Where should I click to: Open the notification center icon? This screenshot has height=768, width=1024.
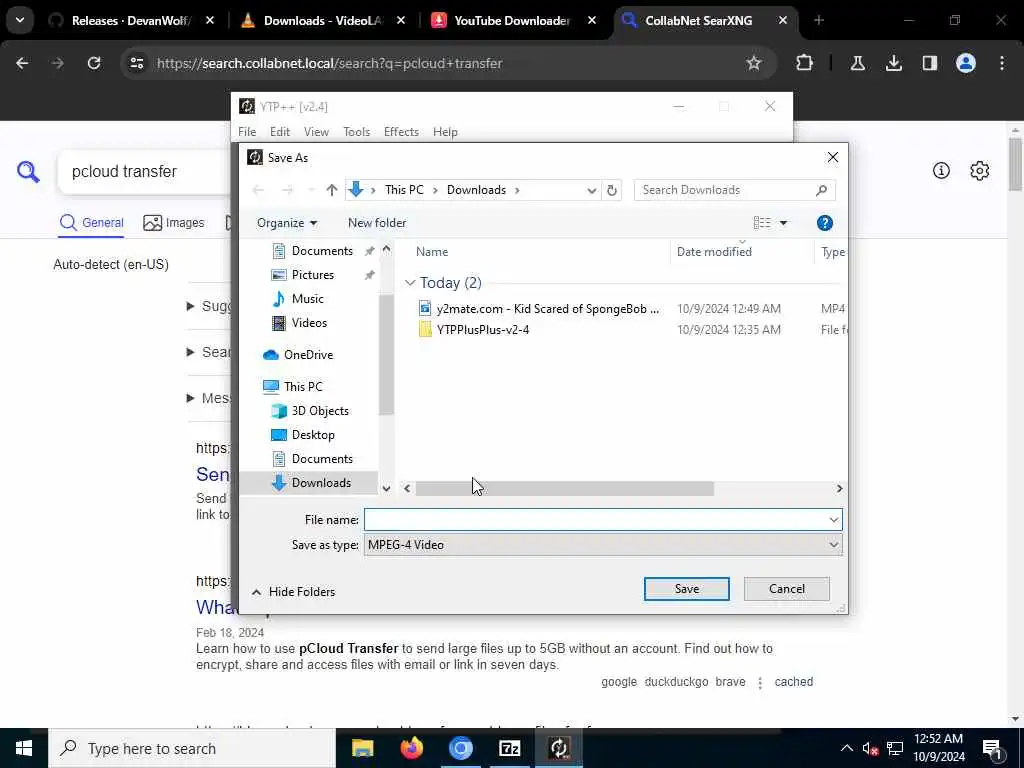pyautogui.click(x=992, y=748)
